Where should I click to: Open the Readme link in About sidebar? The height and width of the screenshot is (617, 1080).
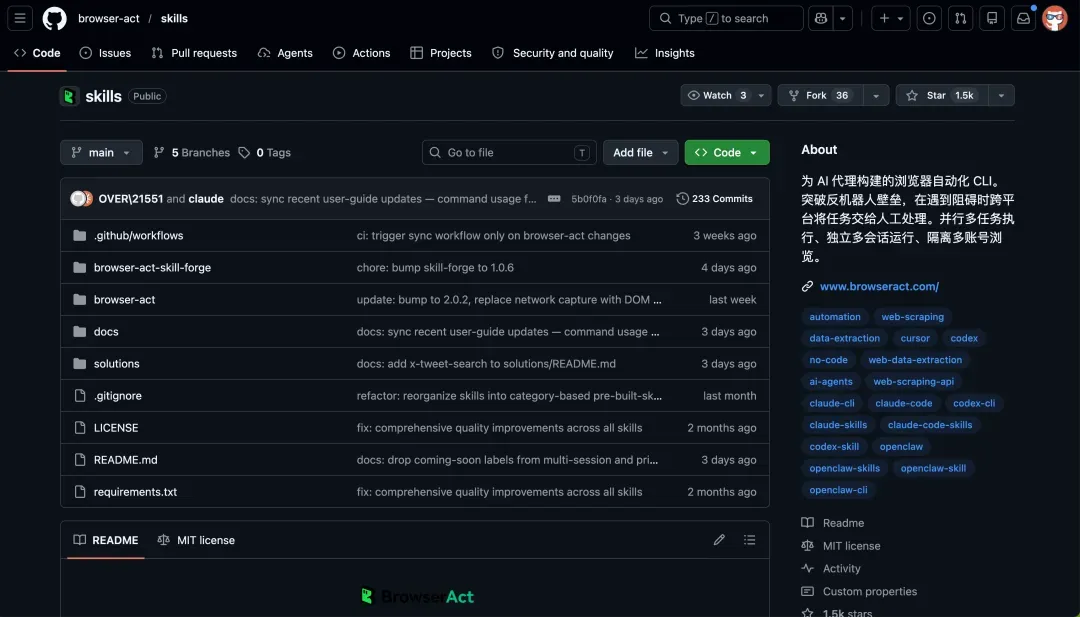(833, 523)
